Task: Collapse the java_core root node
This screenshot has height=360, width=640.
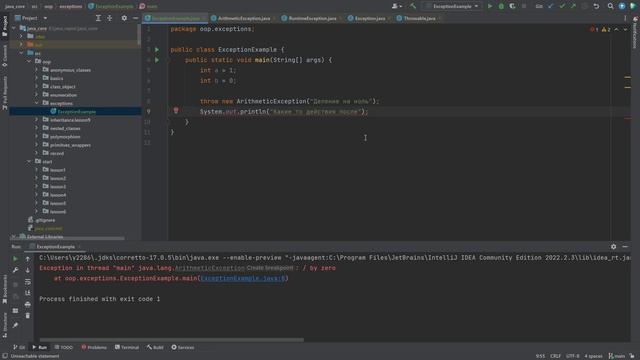Action: (x=14, y=29)
